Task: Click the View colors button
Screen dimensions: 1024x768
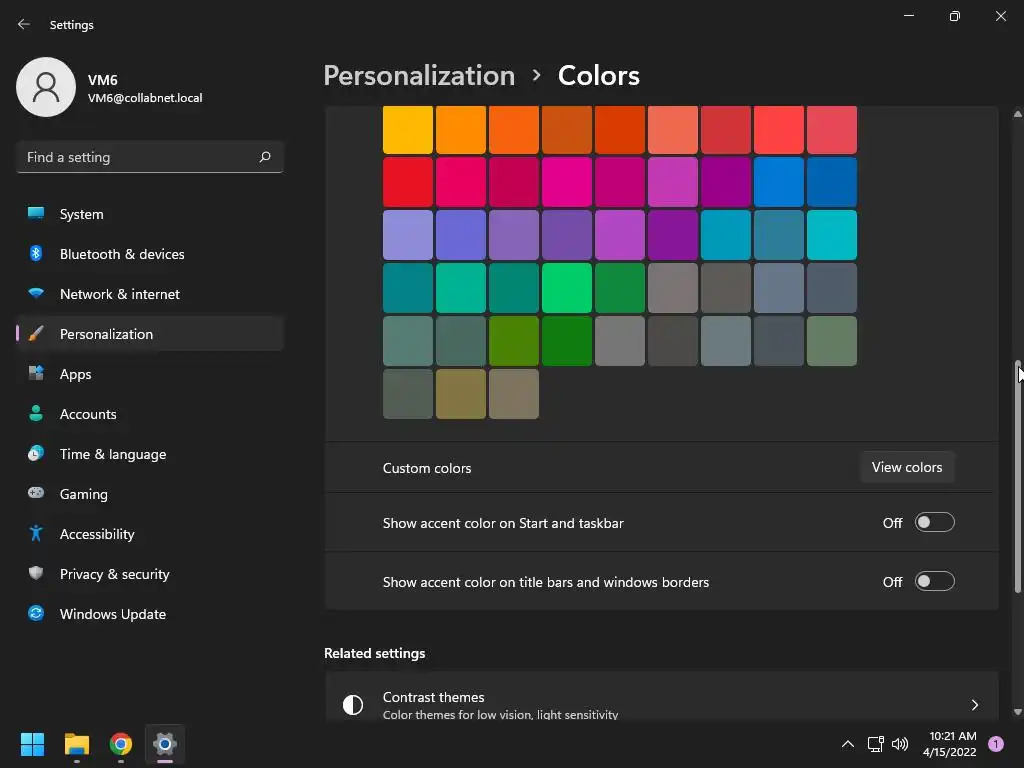Action: click(x=907, y=467)
